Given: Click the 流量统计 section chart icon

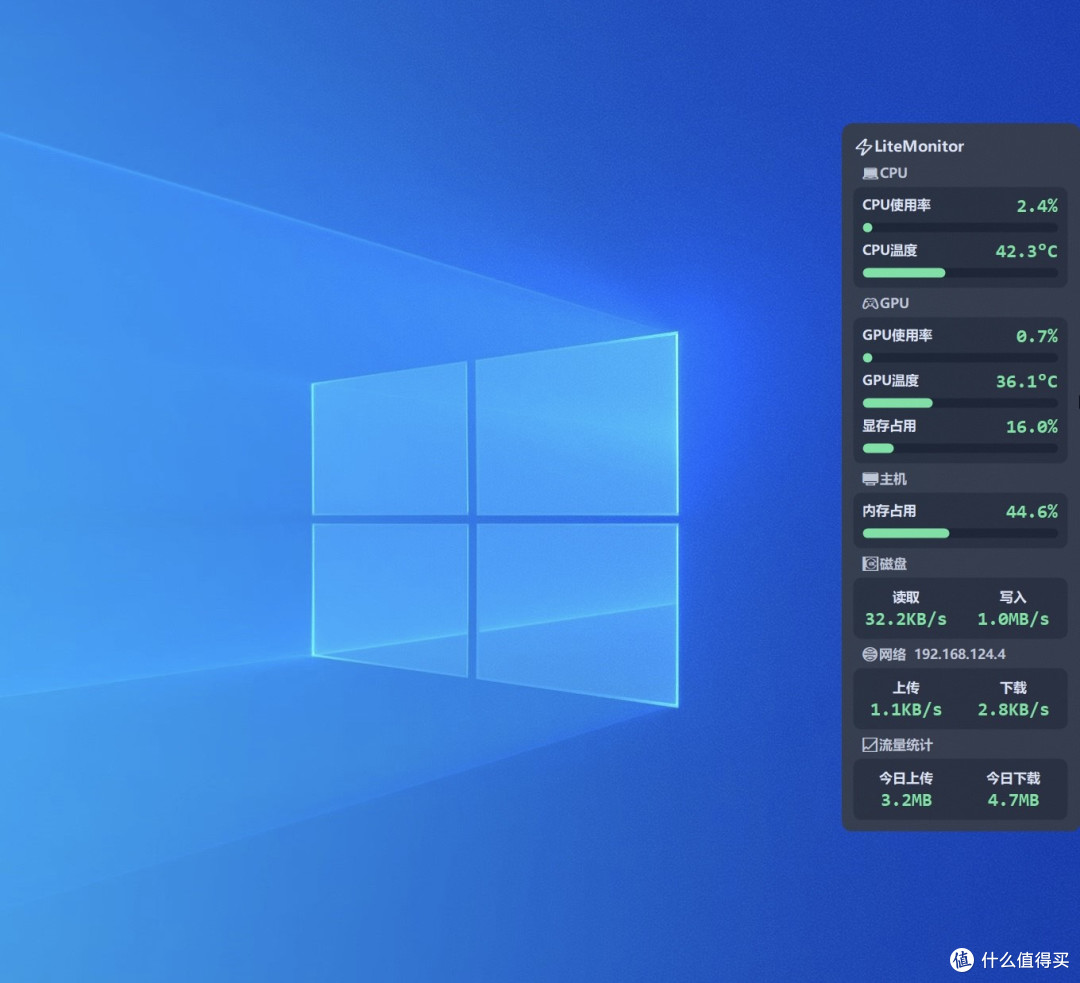Looking at the screenshot, I should tap(870, 745).
